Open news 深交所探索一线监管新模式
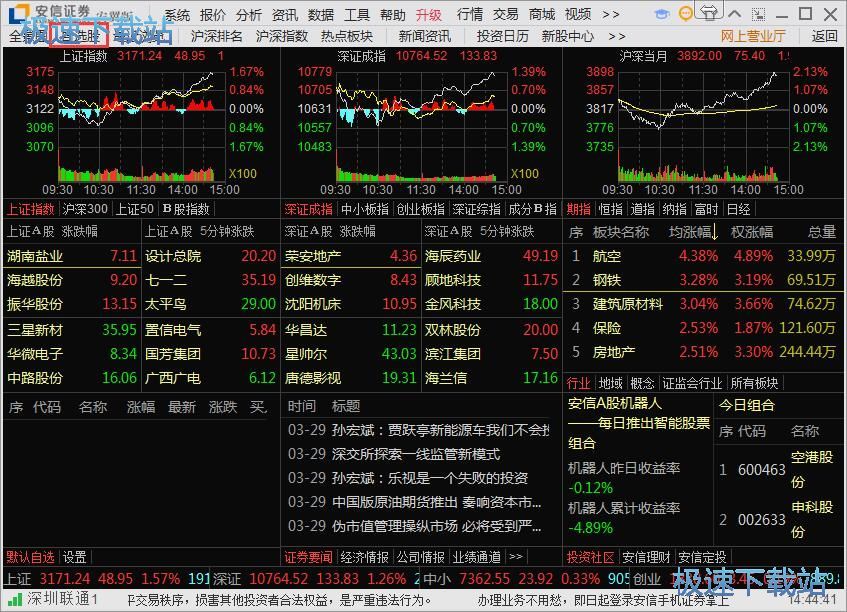Screen dimensions: 847x612 point(416,454)
